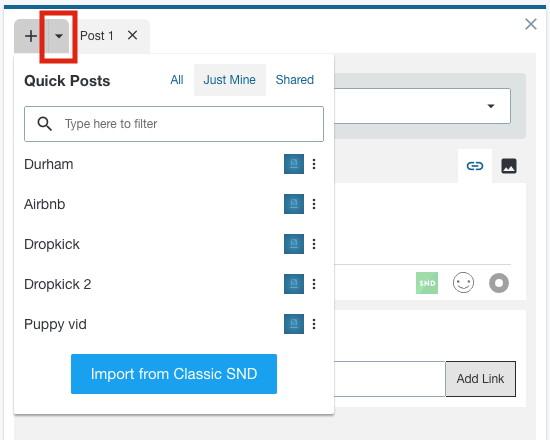Image resolution: width=550 pixels, height=440 pixels.
Task: Open the emoji smiley picker
Action: (463, 283)
